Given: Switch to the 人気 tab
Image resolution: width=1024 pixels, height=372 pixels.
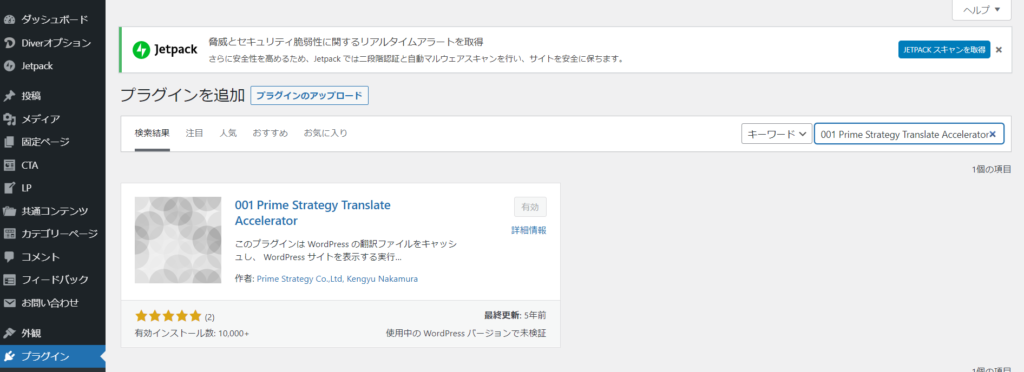Looking at the screenshot, I should pos(229,133).
